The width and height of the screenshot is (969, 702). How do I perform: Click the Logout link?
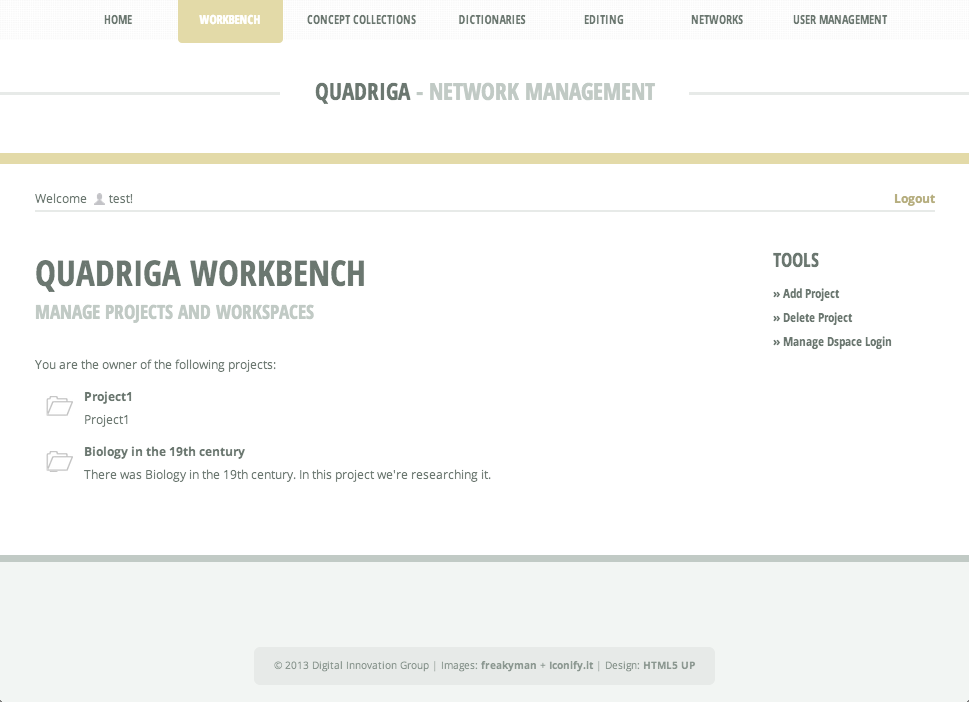coord(913,198)
